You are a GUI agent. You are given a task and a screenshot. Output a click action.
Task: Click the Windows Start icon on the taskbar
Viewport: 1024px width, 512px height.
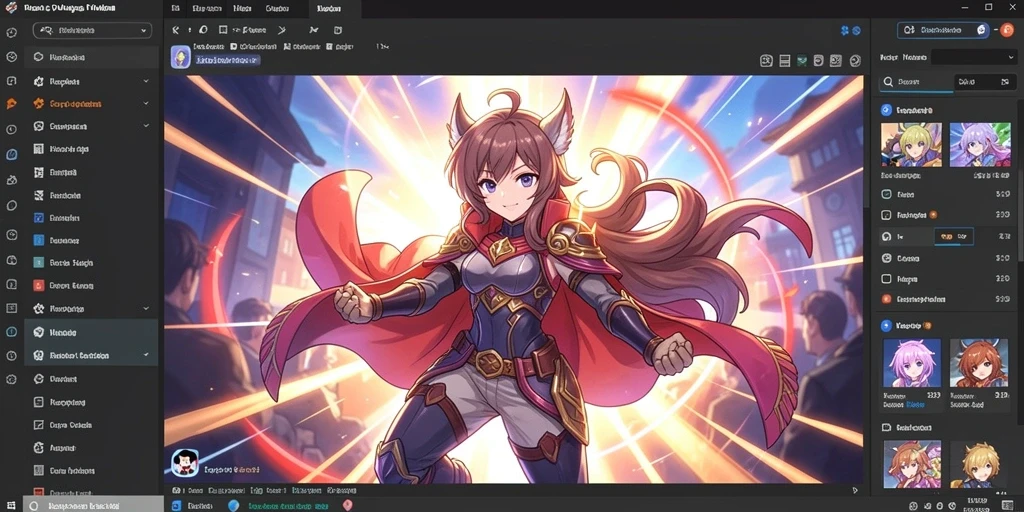pos(11,505)
